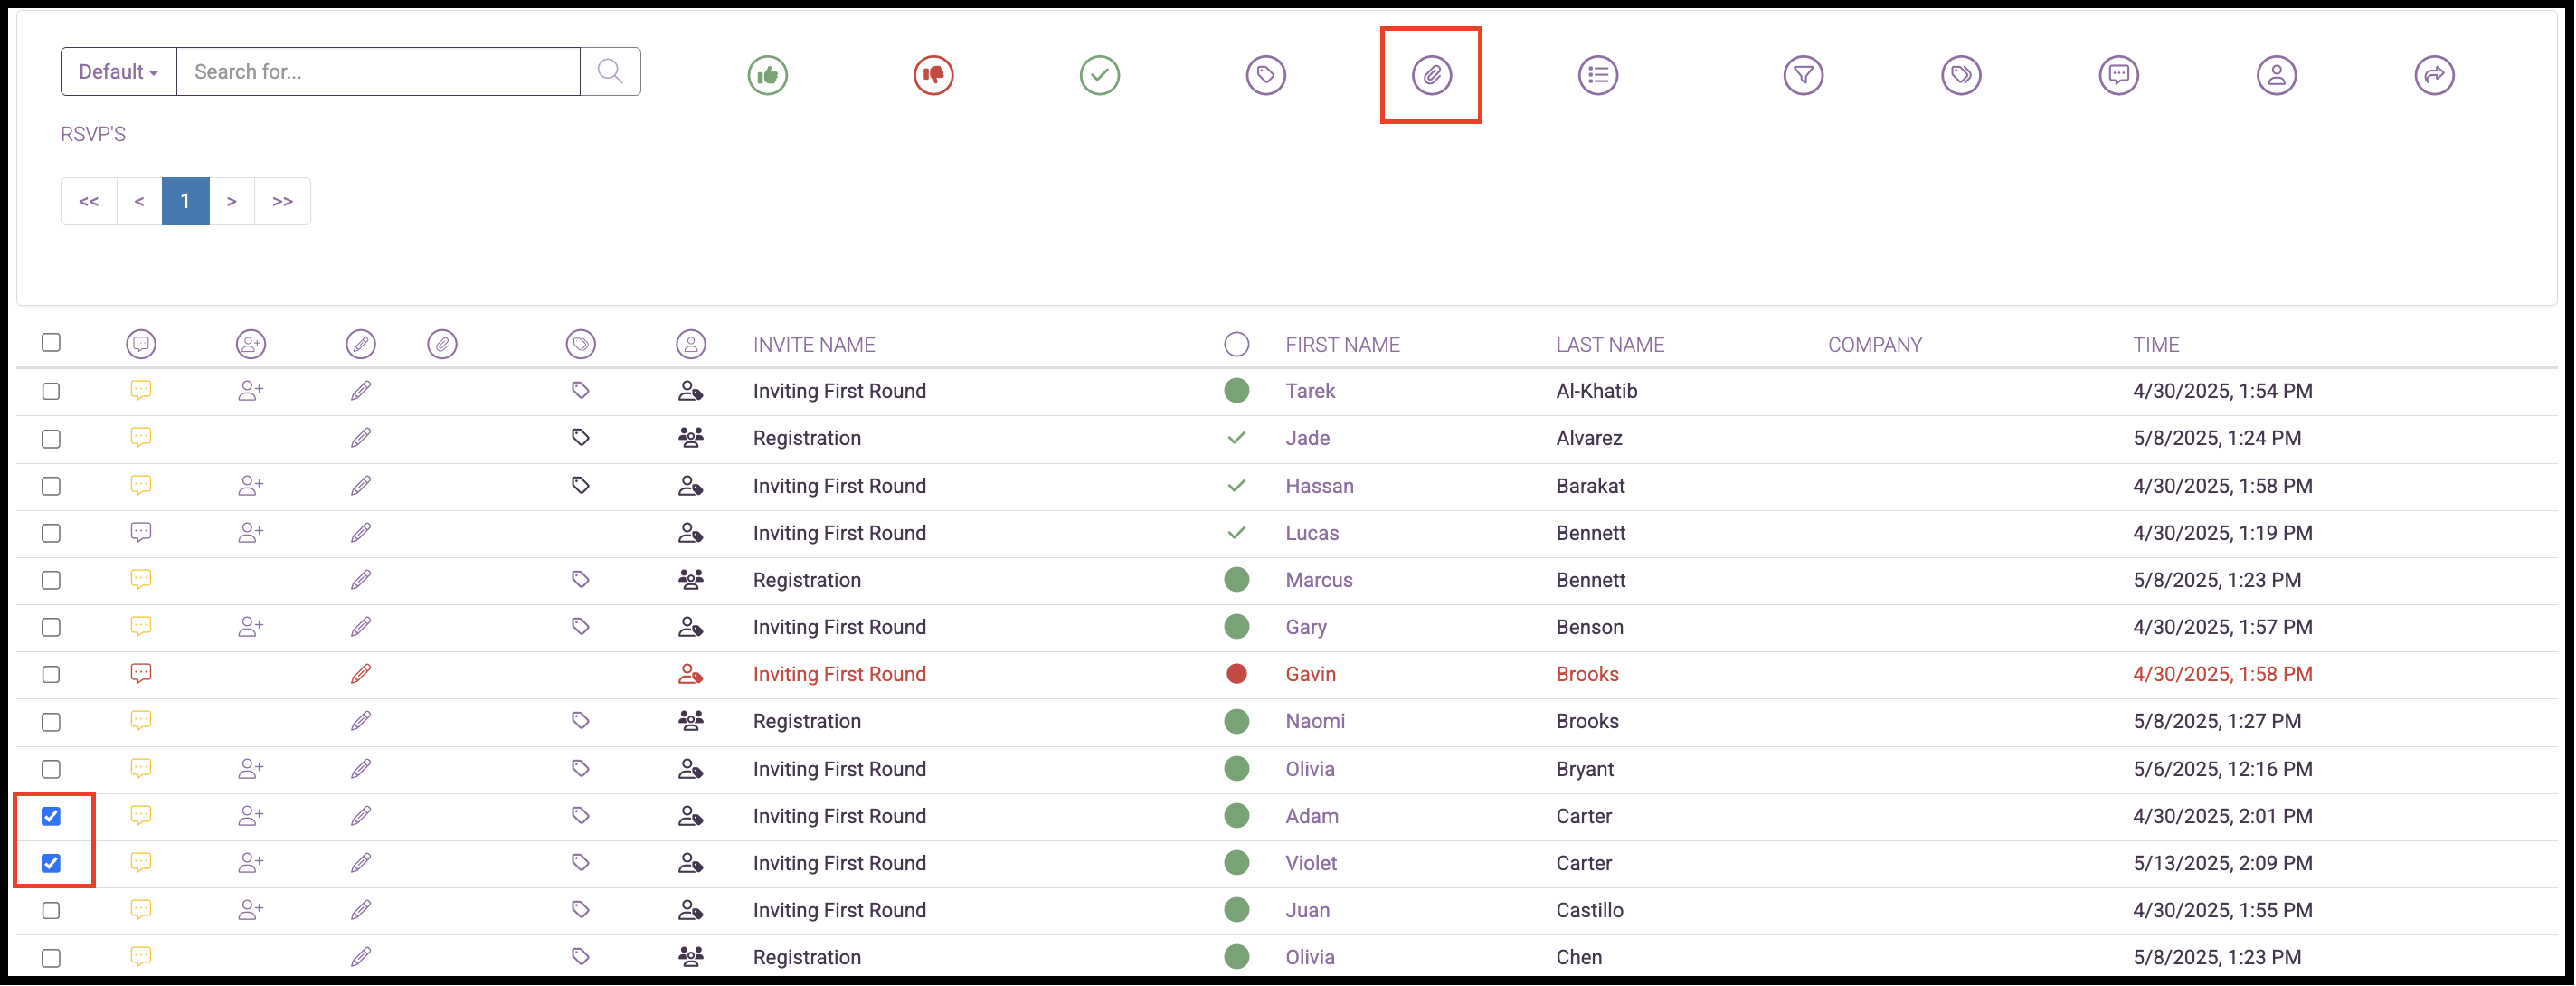Click the Search for... input field
The image size is (2576, 986).
click(379, 71)
